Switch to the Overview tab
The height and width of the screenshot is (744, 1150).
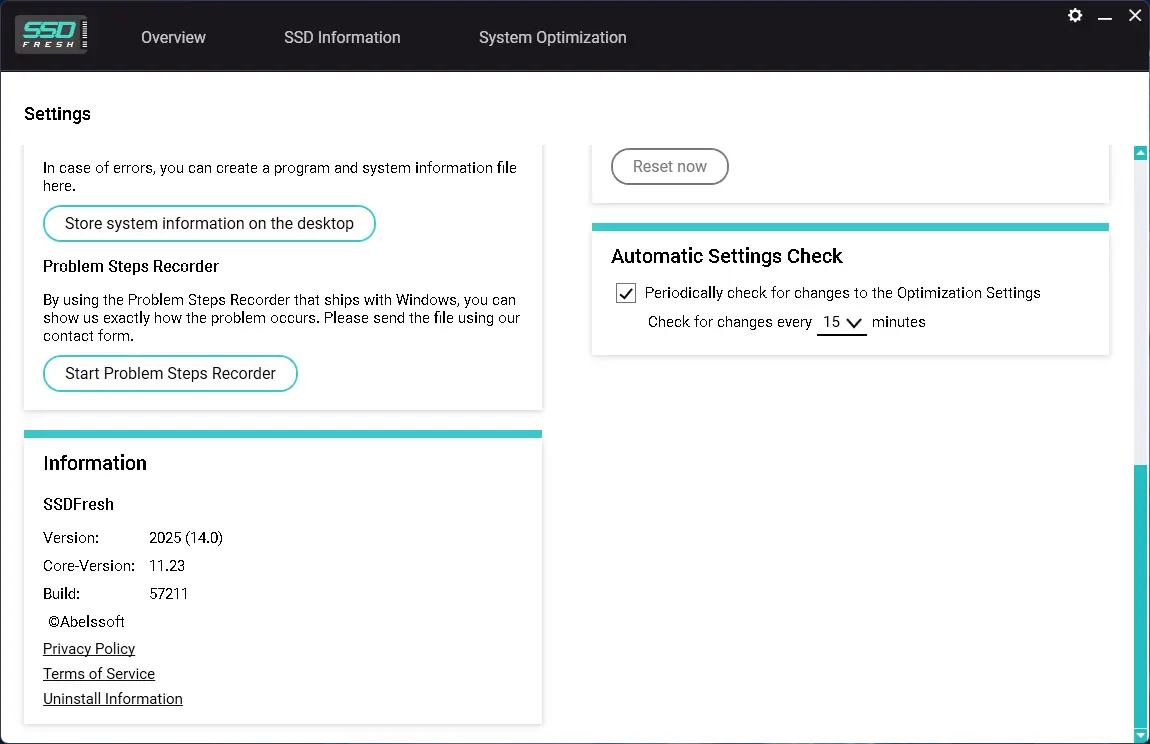173,37
